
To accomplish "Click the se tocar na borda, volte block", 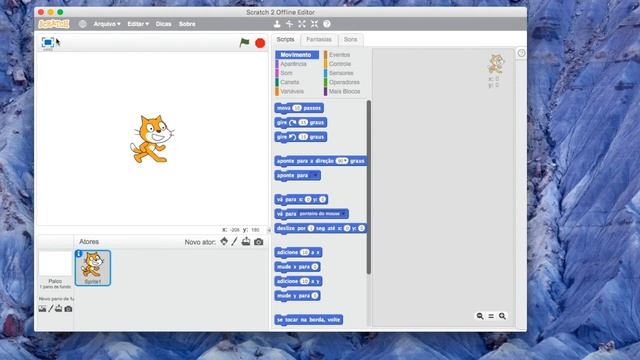I will pos(309,320).
